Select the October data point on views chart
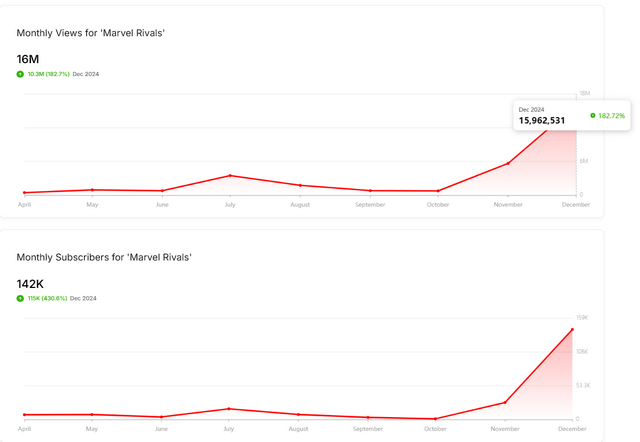The image size is (640, 442). pyautogui.click(x=438, y=191)
